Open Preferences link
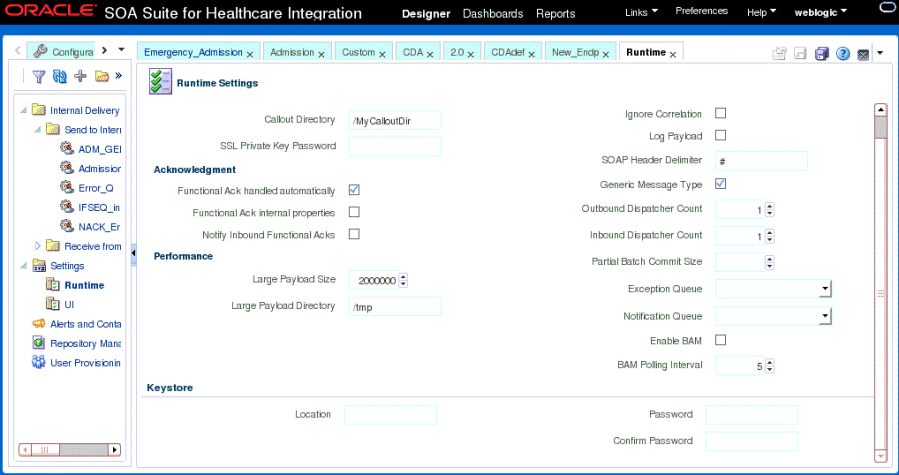This screenshot has width=899, height=475. (x=701, y=11)
